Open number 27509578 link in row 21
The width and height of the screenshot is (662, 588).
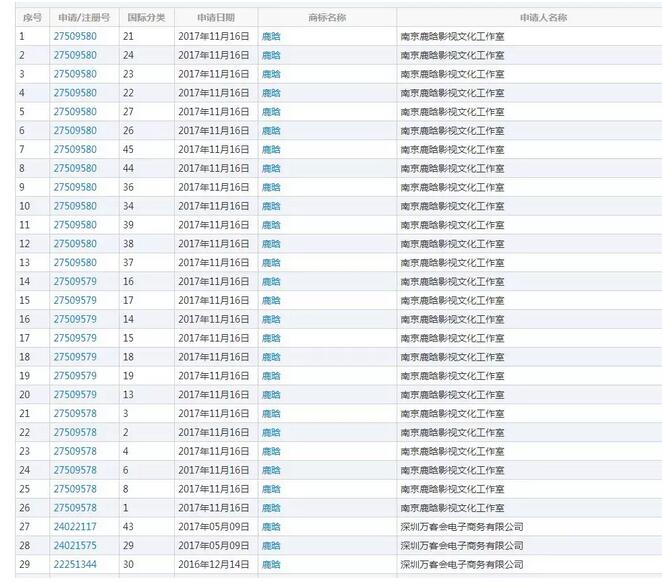click(75, 413)
